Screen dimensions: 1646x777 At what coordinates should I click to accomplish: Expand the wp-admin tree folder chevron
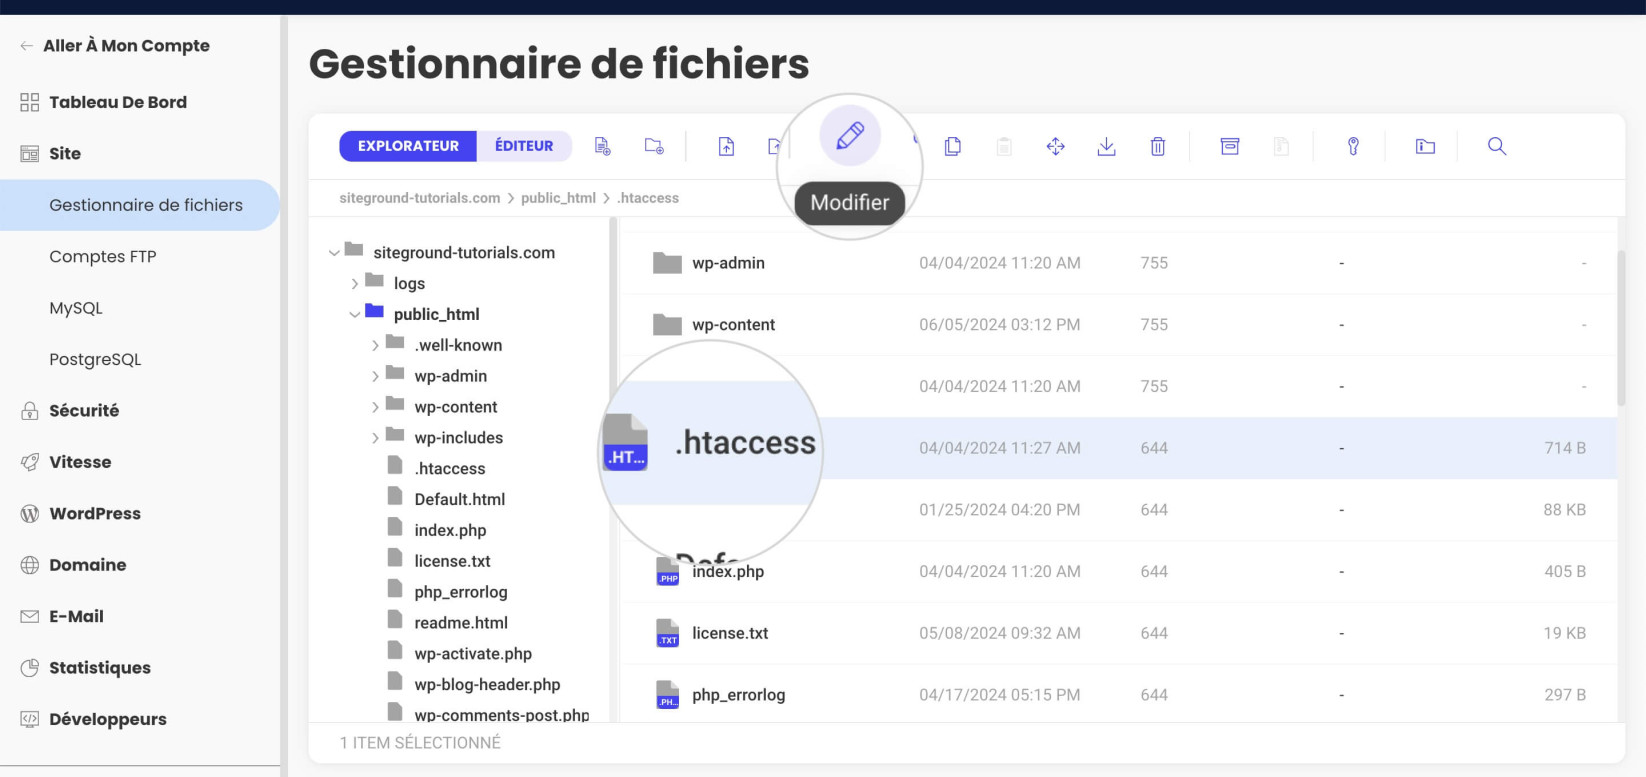pyautogui.click(x=375, y=376)
